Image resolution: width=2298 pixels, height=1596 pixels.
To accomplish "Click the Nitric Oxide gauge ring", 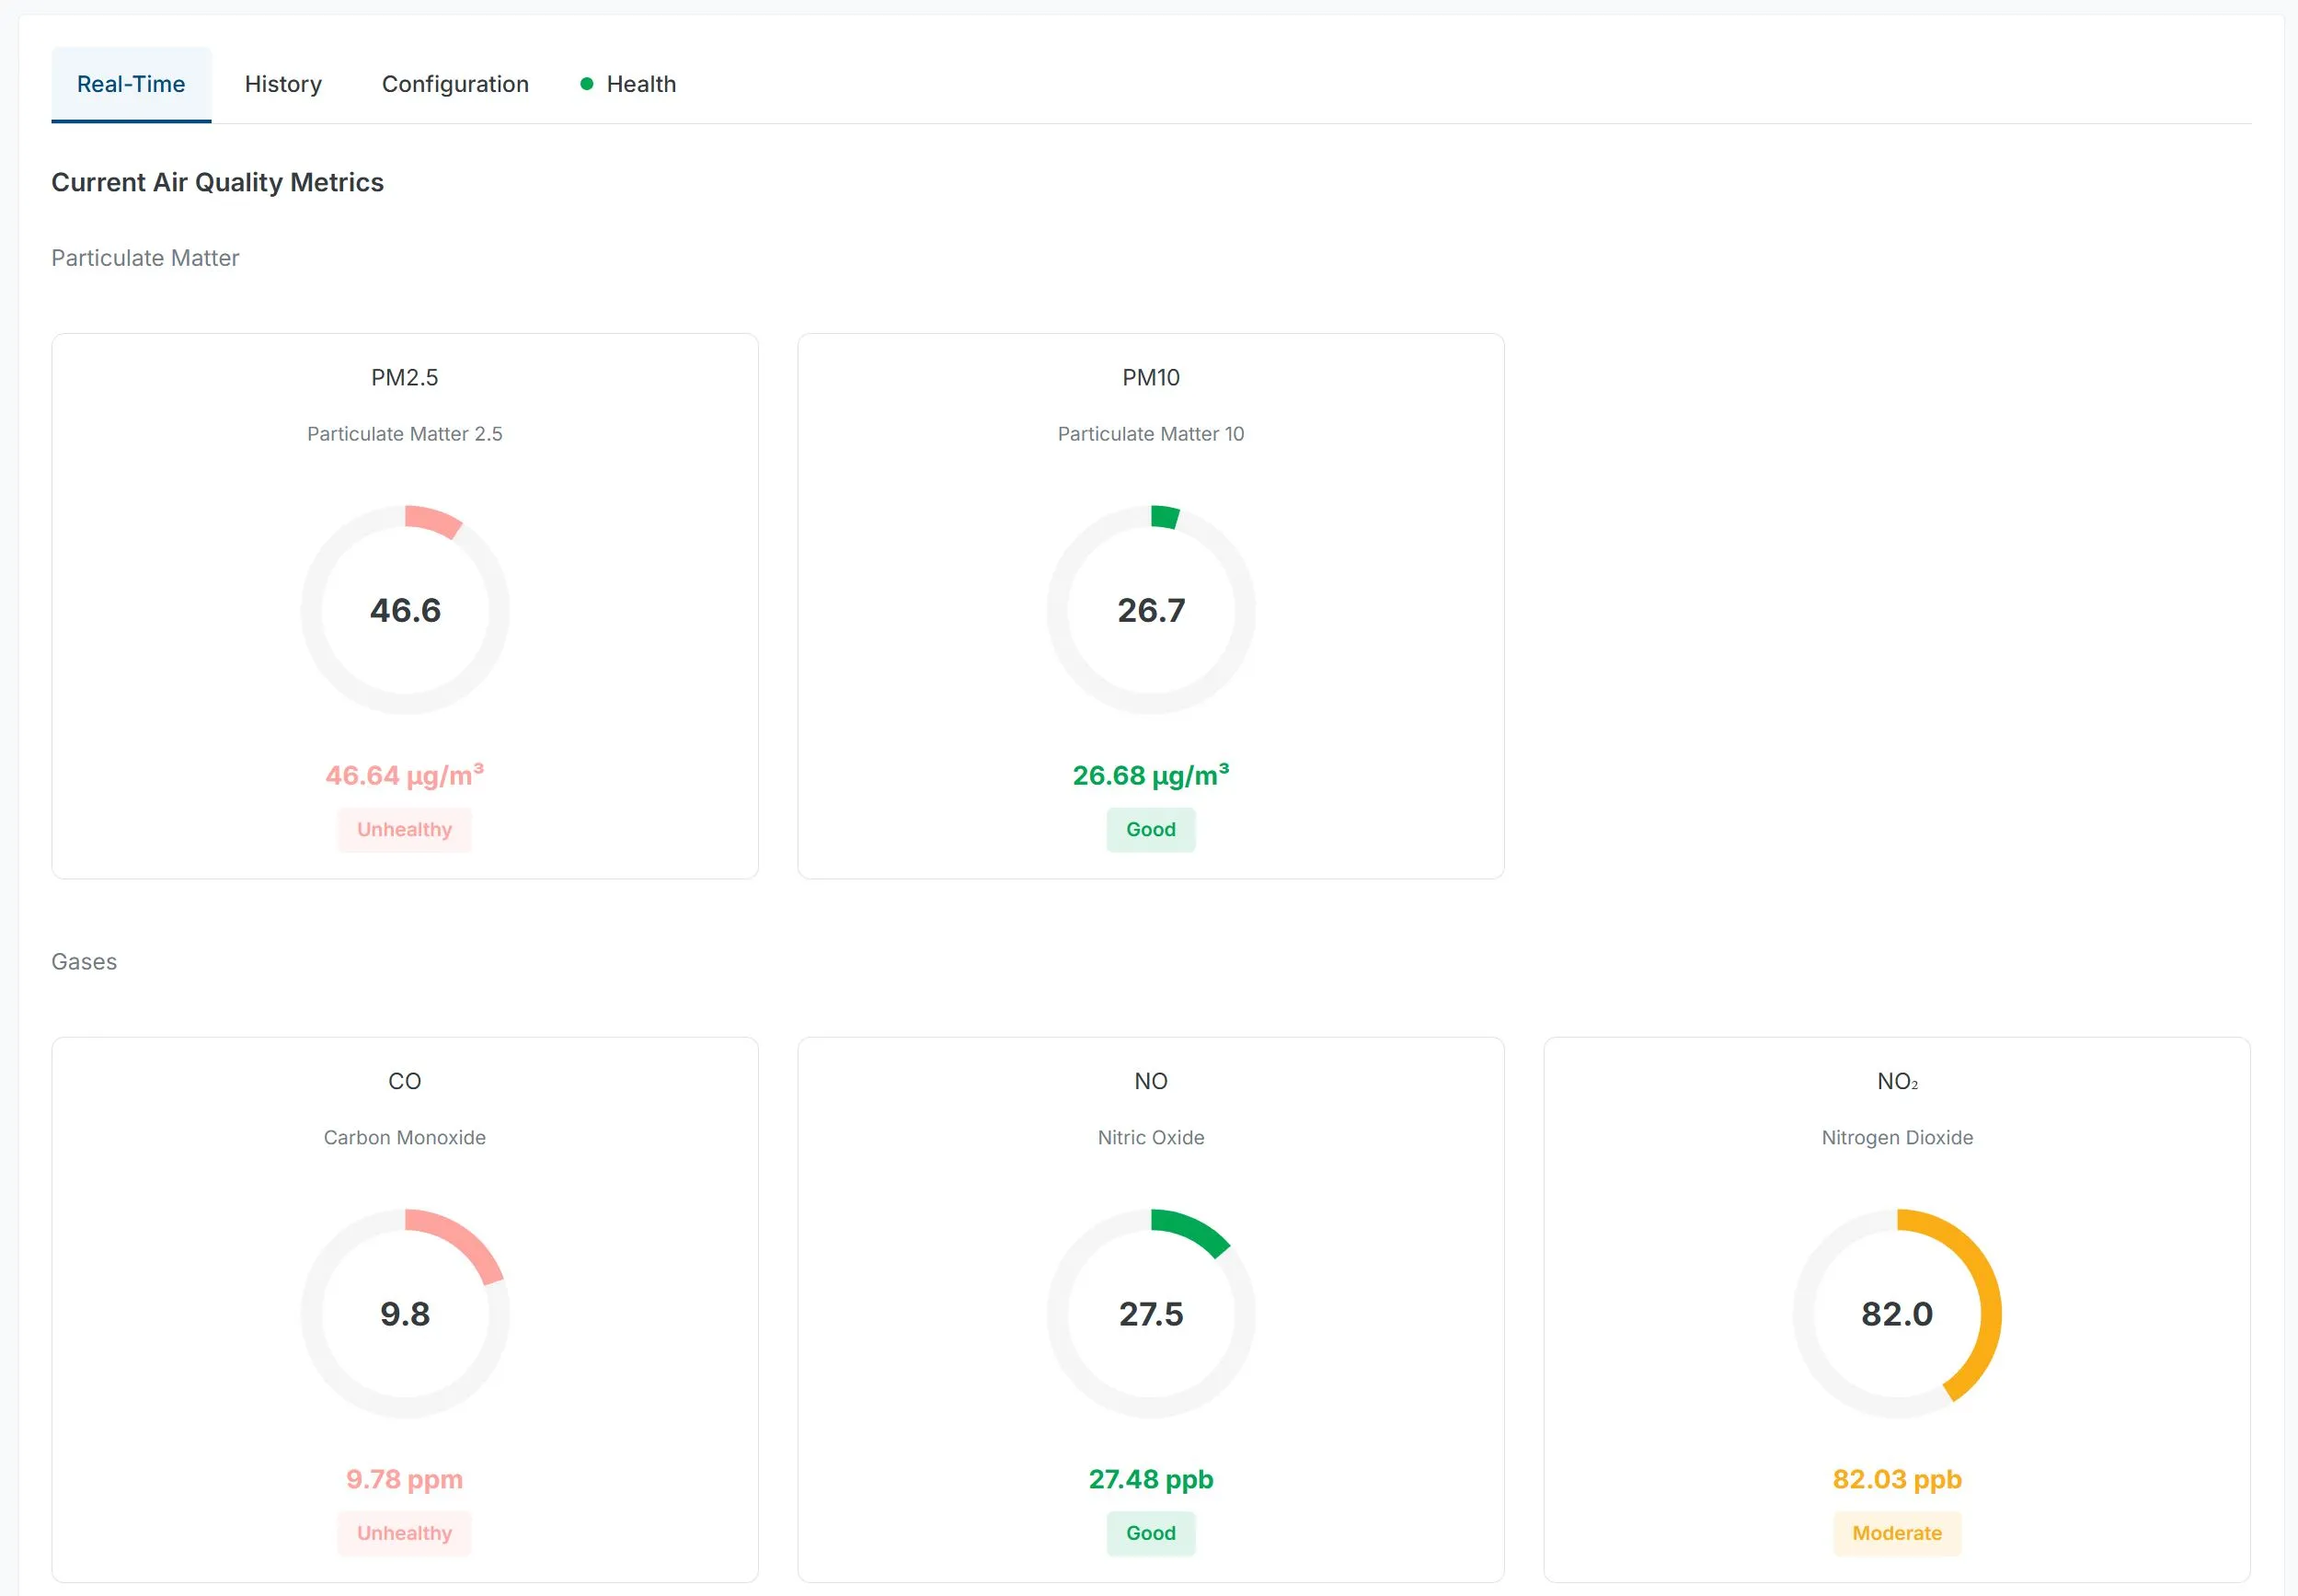I will coord(1151,1313).
